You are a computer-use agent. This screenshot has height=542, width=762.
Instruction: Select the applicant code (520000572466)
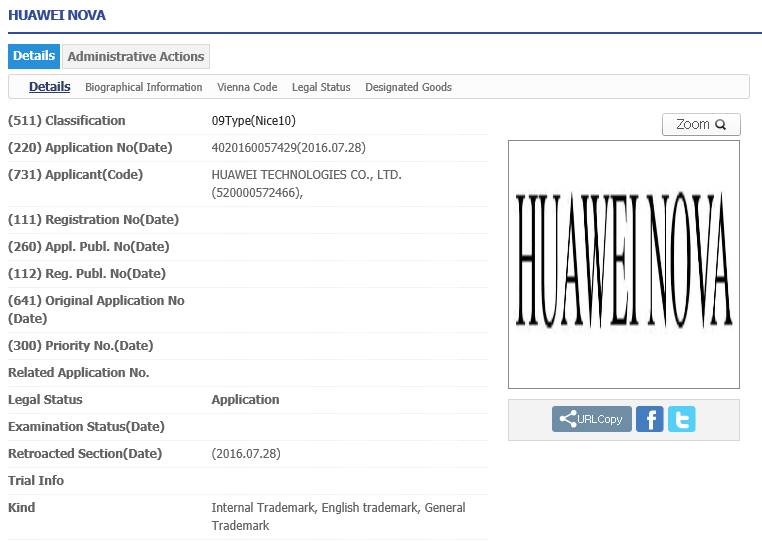pyautogui.click(x=257, y=193)
